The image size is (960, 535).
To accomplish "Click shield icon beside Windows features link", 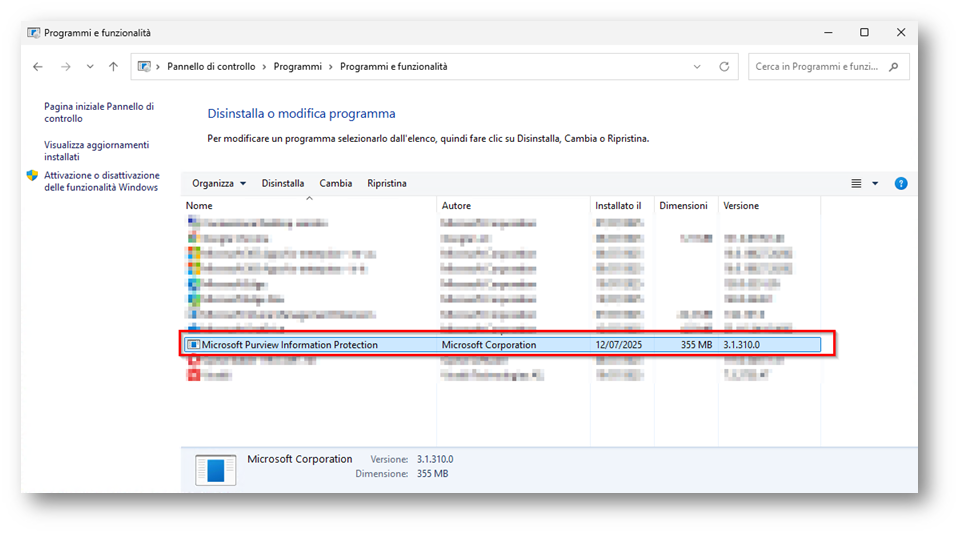I will [32, 176].
